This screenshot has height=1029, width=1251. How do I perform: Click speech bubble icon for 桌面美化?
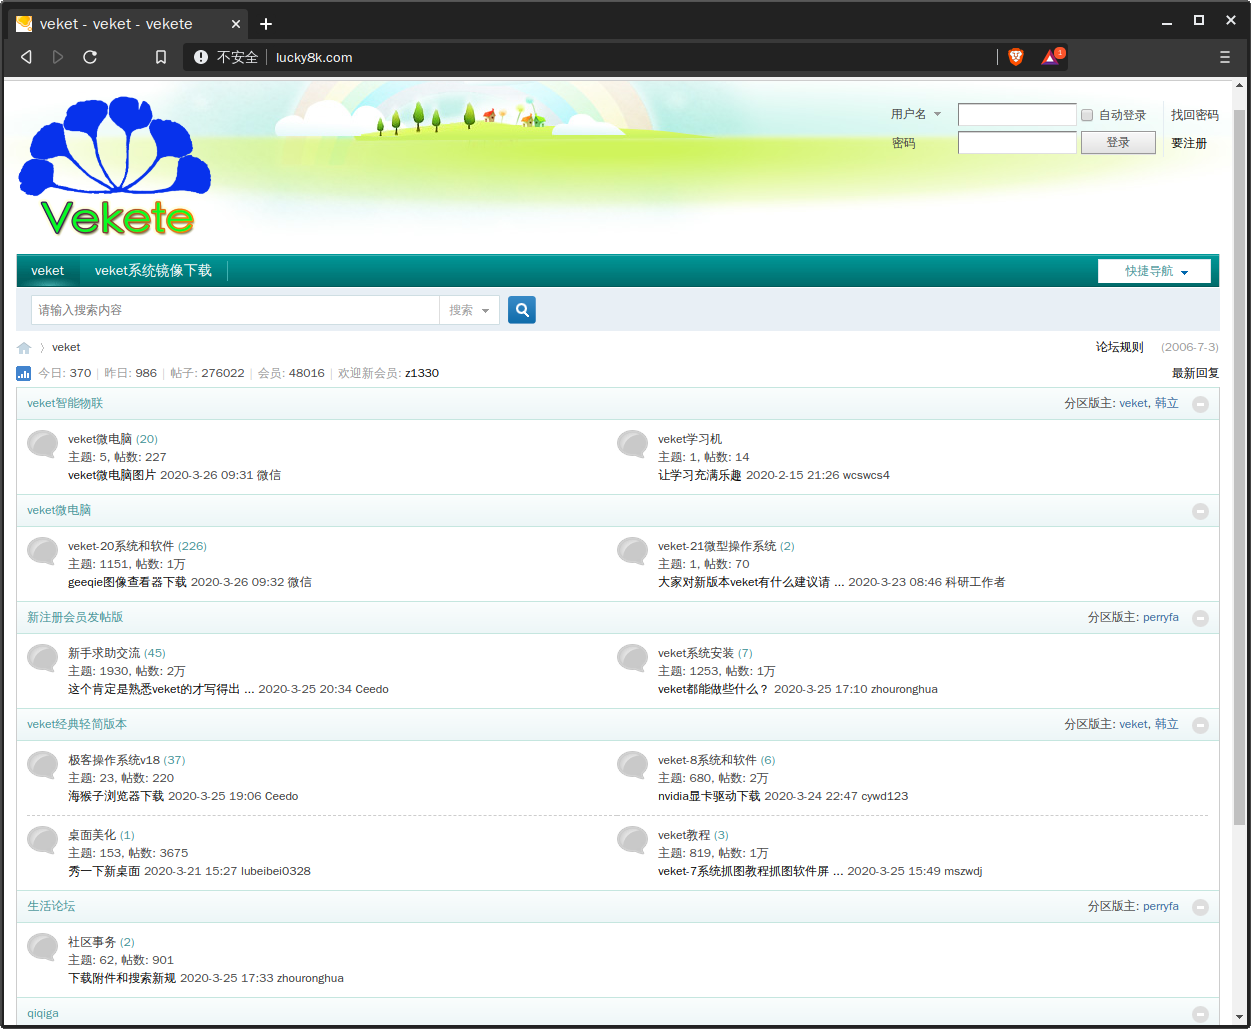pyautogui.click(x=42, y=839)
